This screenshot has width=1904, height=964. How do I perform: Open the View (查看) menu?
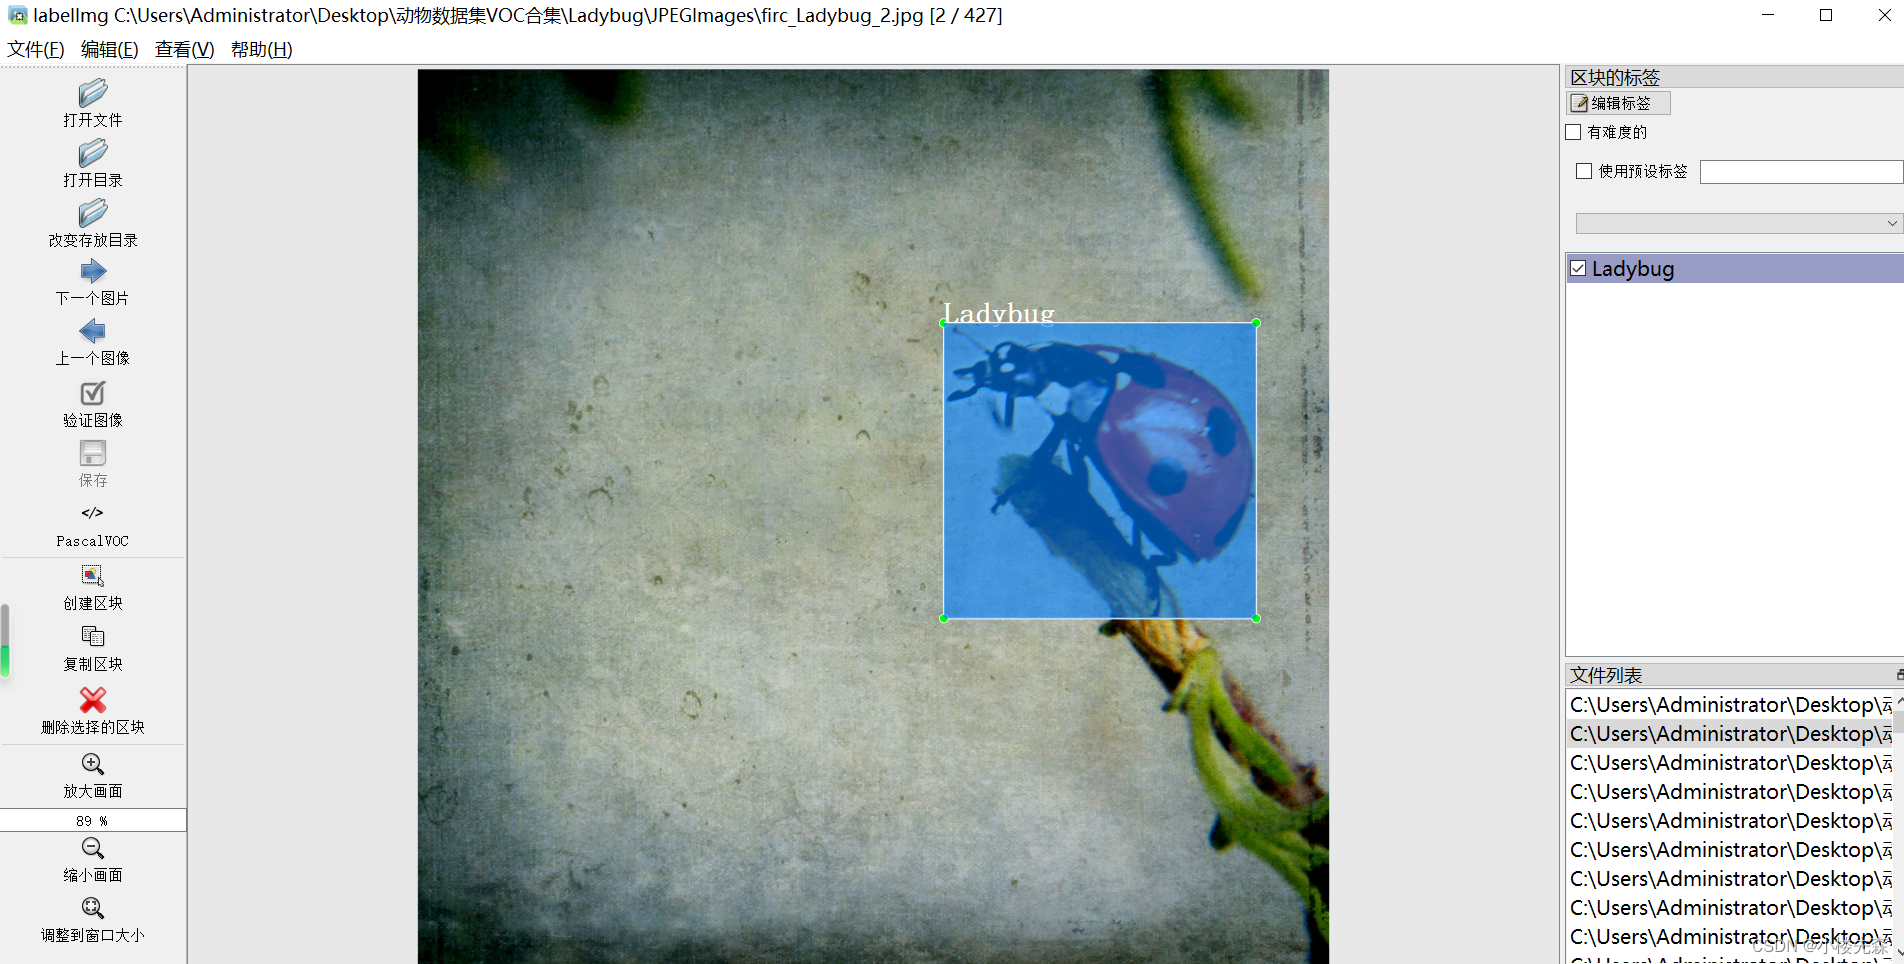185,49
